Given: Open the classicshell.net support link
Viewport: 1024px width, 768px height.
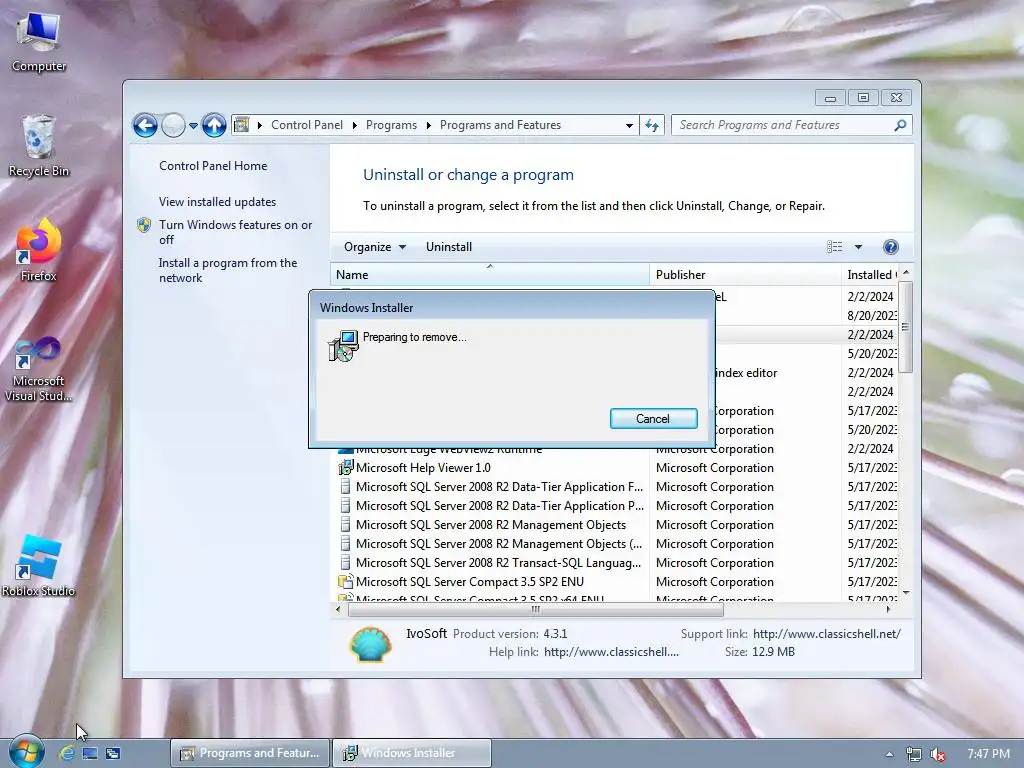Looking at the screenshot, I should point(827,633).
